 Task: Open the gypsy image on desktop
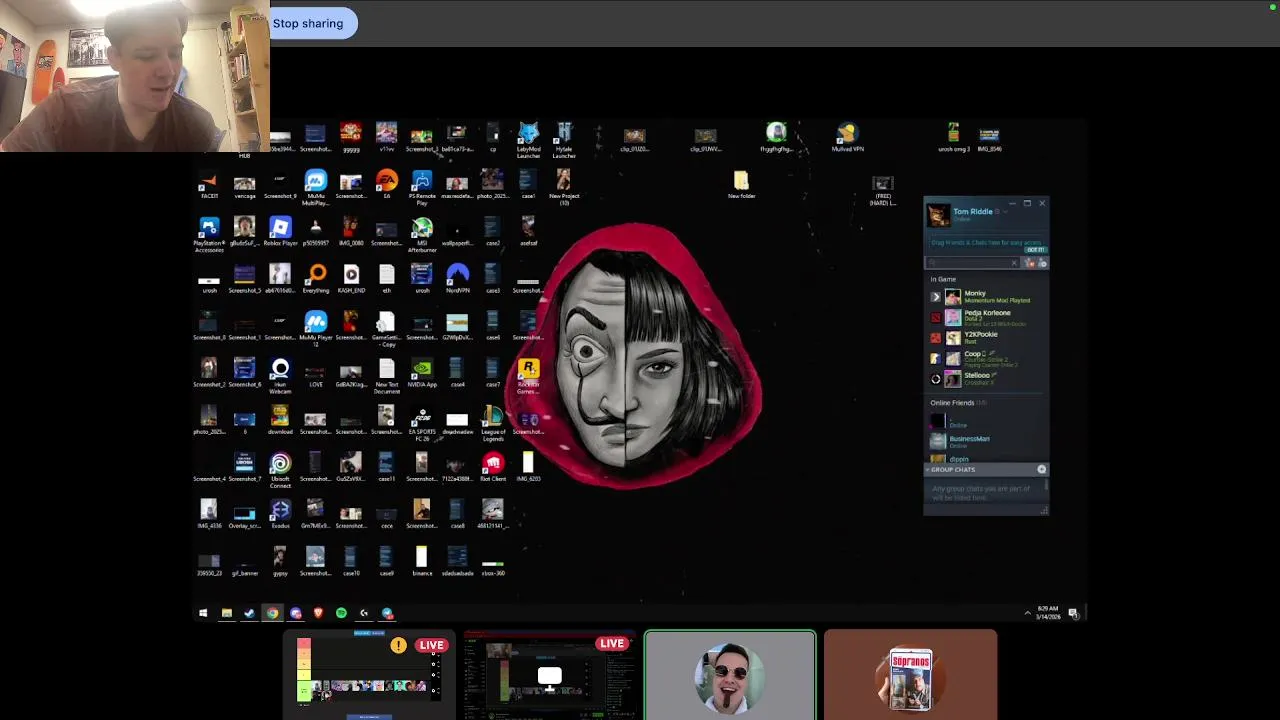click(x=280, y=561)
